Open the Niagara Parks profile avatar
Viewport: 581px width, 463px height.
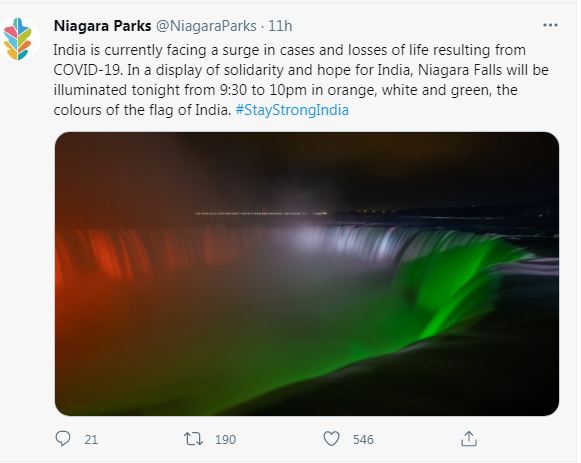pos(19,40)
